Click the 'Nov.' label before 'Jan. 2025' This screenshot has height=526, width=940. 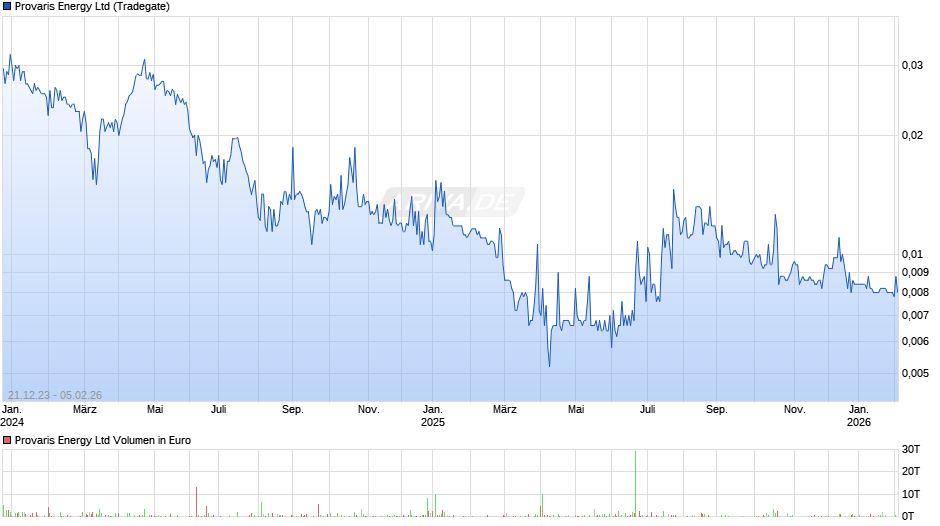point(369,410)
